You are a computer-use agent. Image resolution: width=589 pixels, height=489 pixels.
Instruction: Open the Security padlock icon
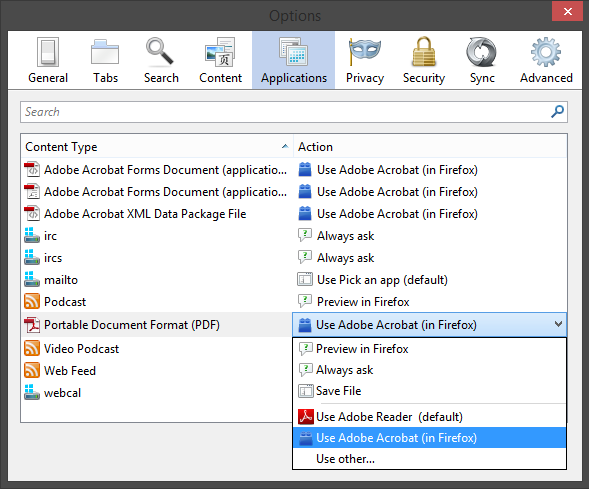click(x=424, y=51)
